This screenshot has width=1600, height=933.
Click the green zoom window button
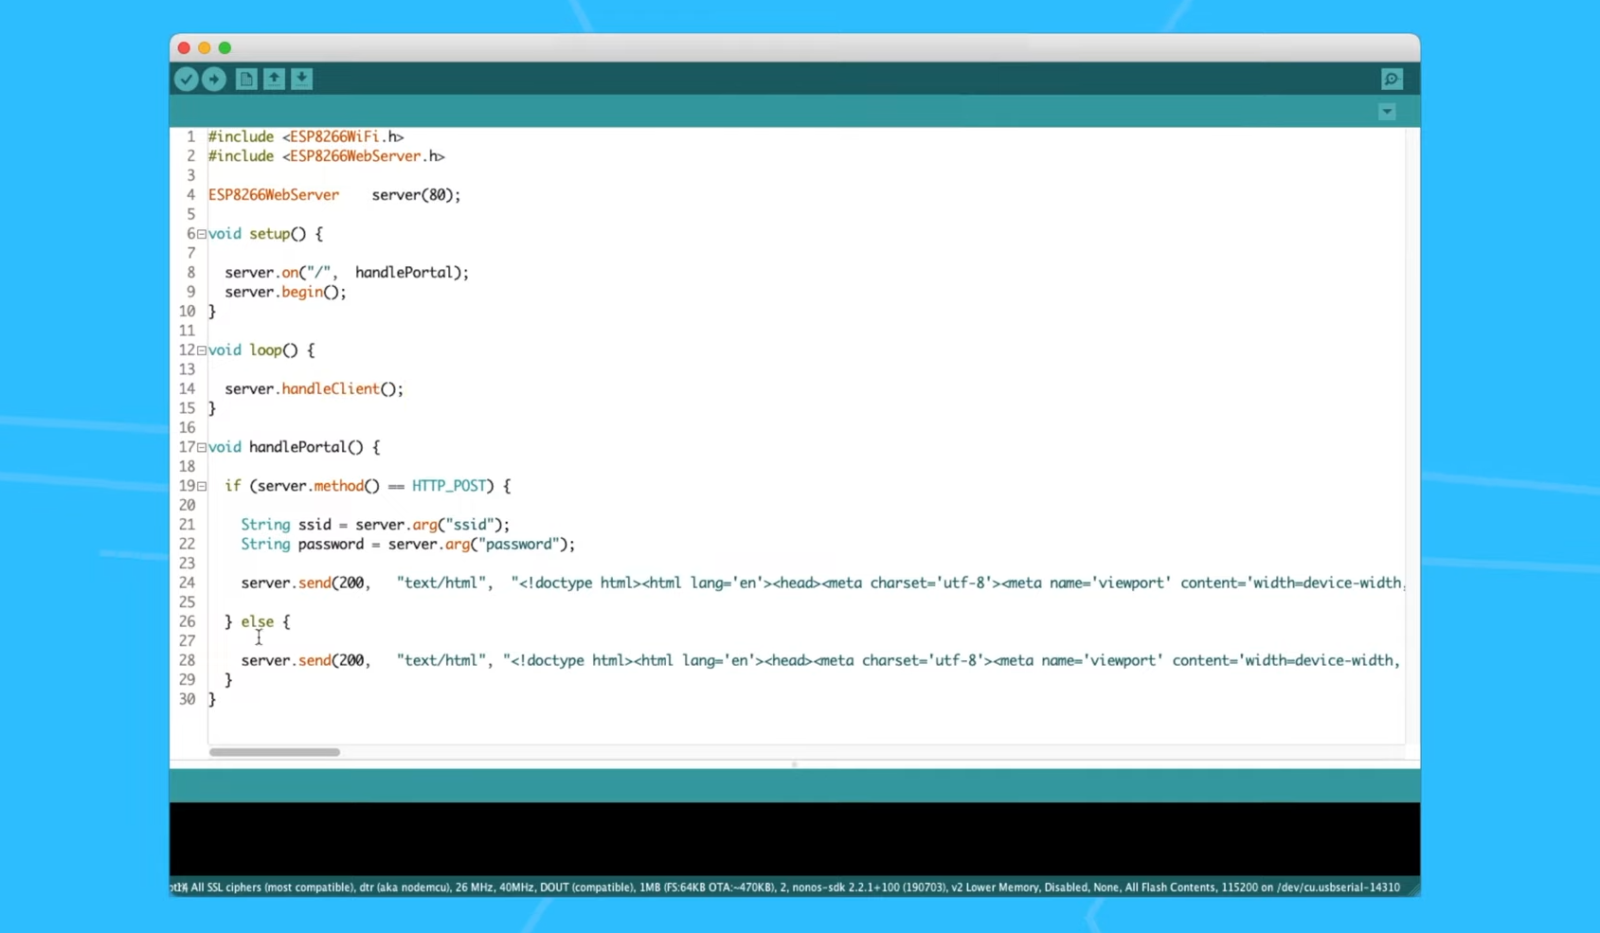(225, 47)
